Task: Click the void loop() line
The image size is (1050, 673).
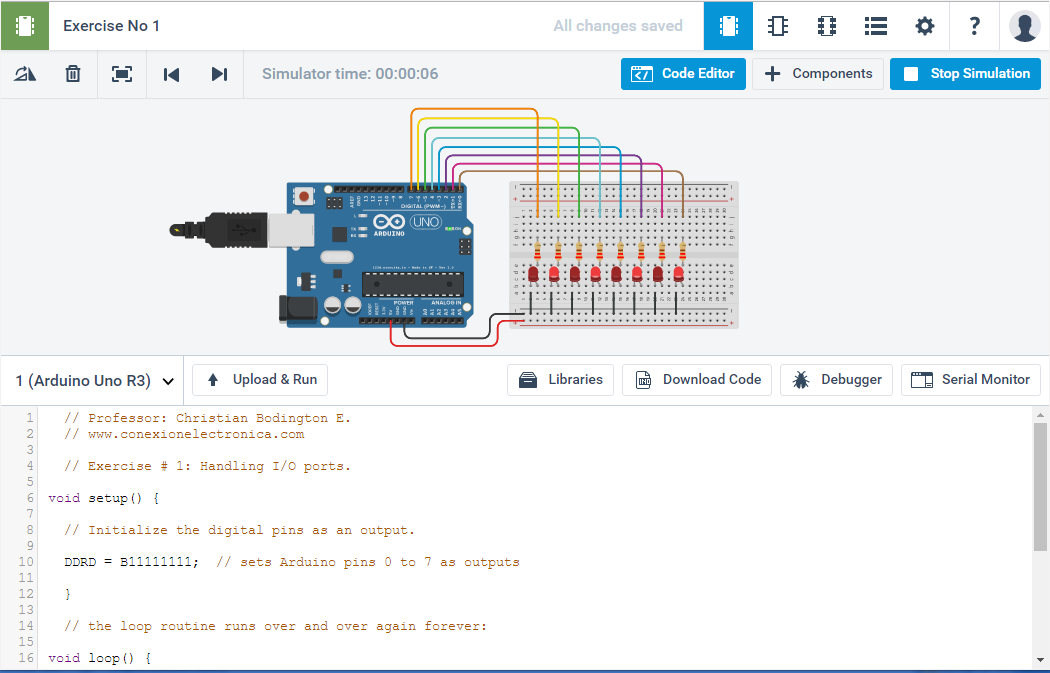Action: coord(100,658)
